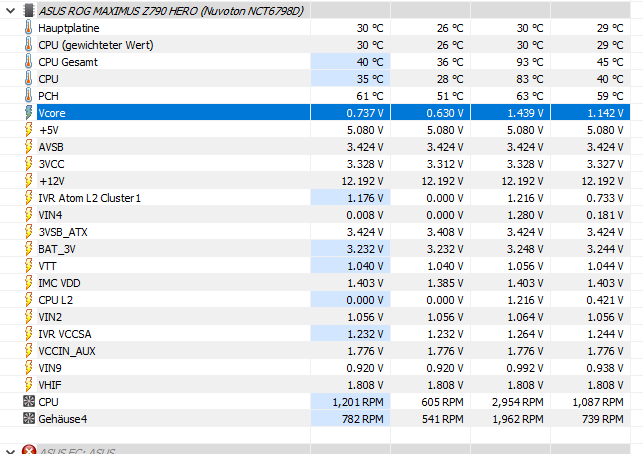Click the VIN9 maximum value 0.992 V

click(525, 368)
